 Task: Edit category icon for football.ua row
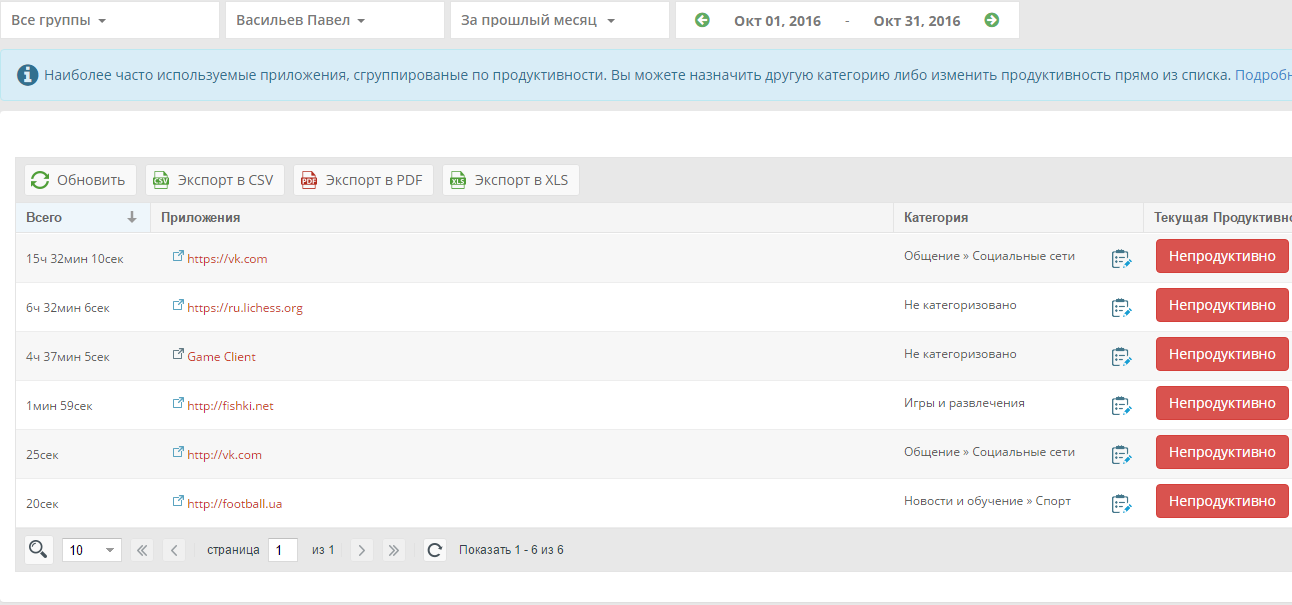1121,504
